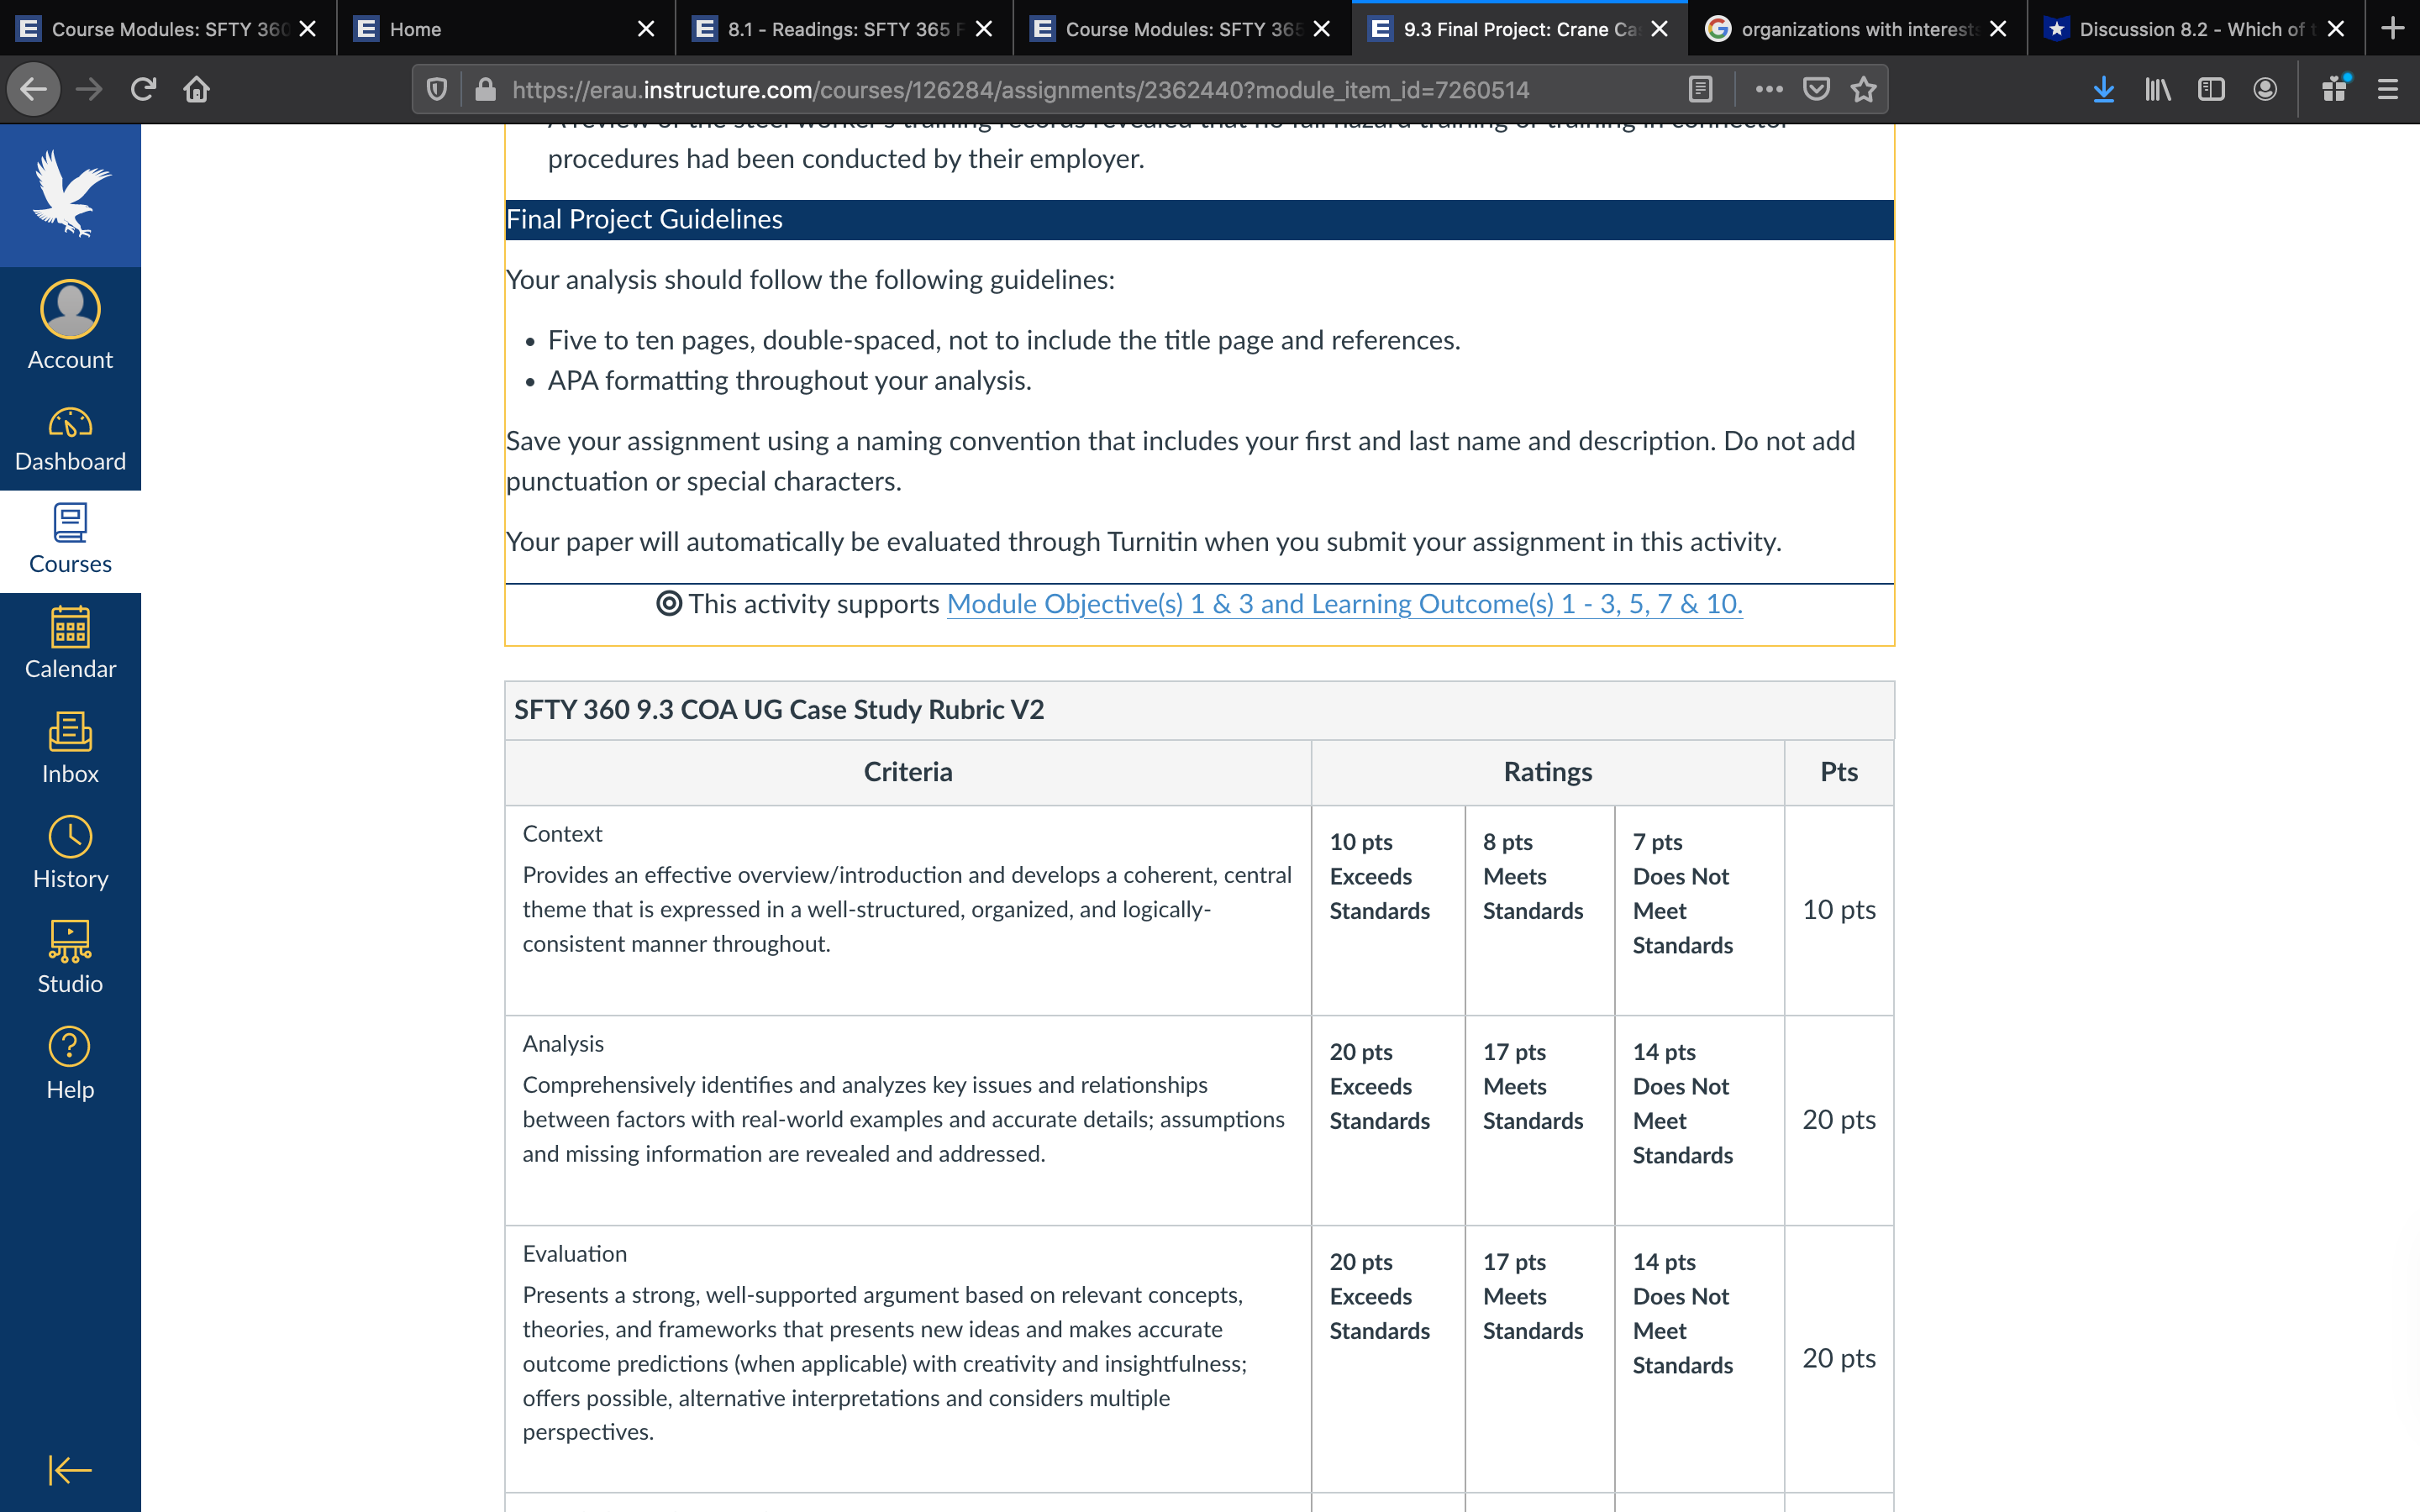Switch to Course Modules SFTY 365 tab
This screenshot has width=2420, height=1512.
(1182, 28)
